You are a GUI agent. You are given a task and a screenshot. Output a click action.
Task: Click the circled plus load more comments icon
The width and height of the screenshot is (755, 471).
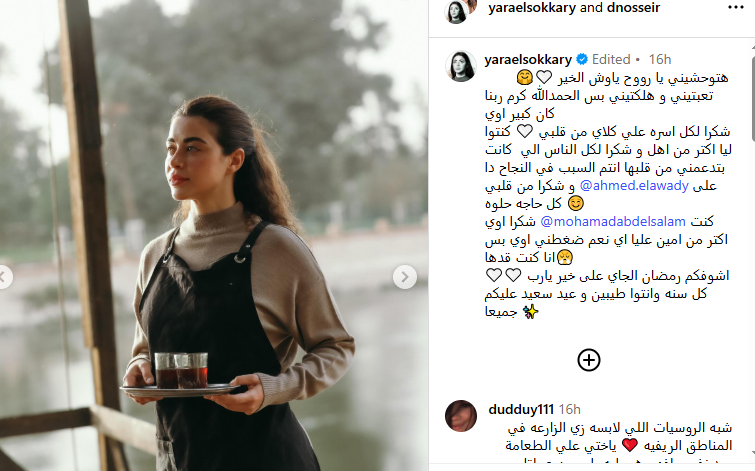pos(588,360)
